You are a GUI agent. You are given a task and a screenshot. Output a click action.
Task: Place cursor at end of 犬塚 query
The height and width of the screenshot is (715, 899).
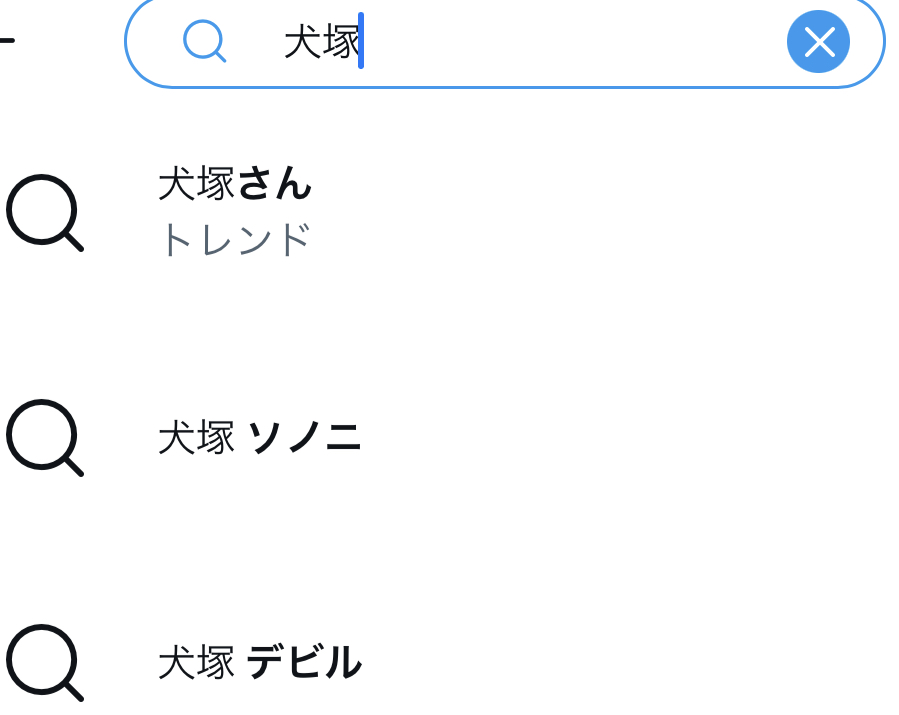[x=360, y=43]
